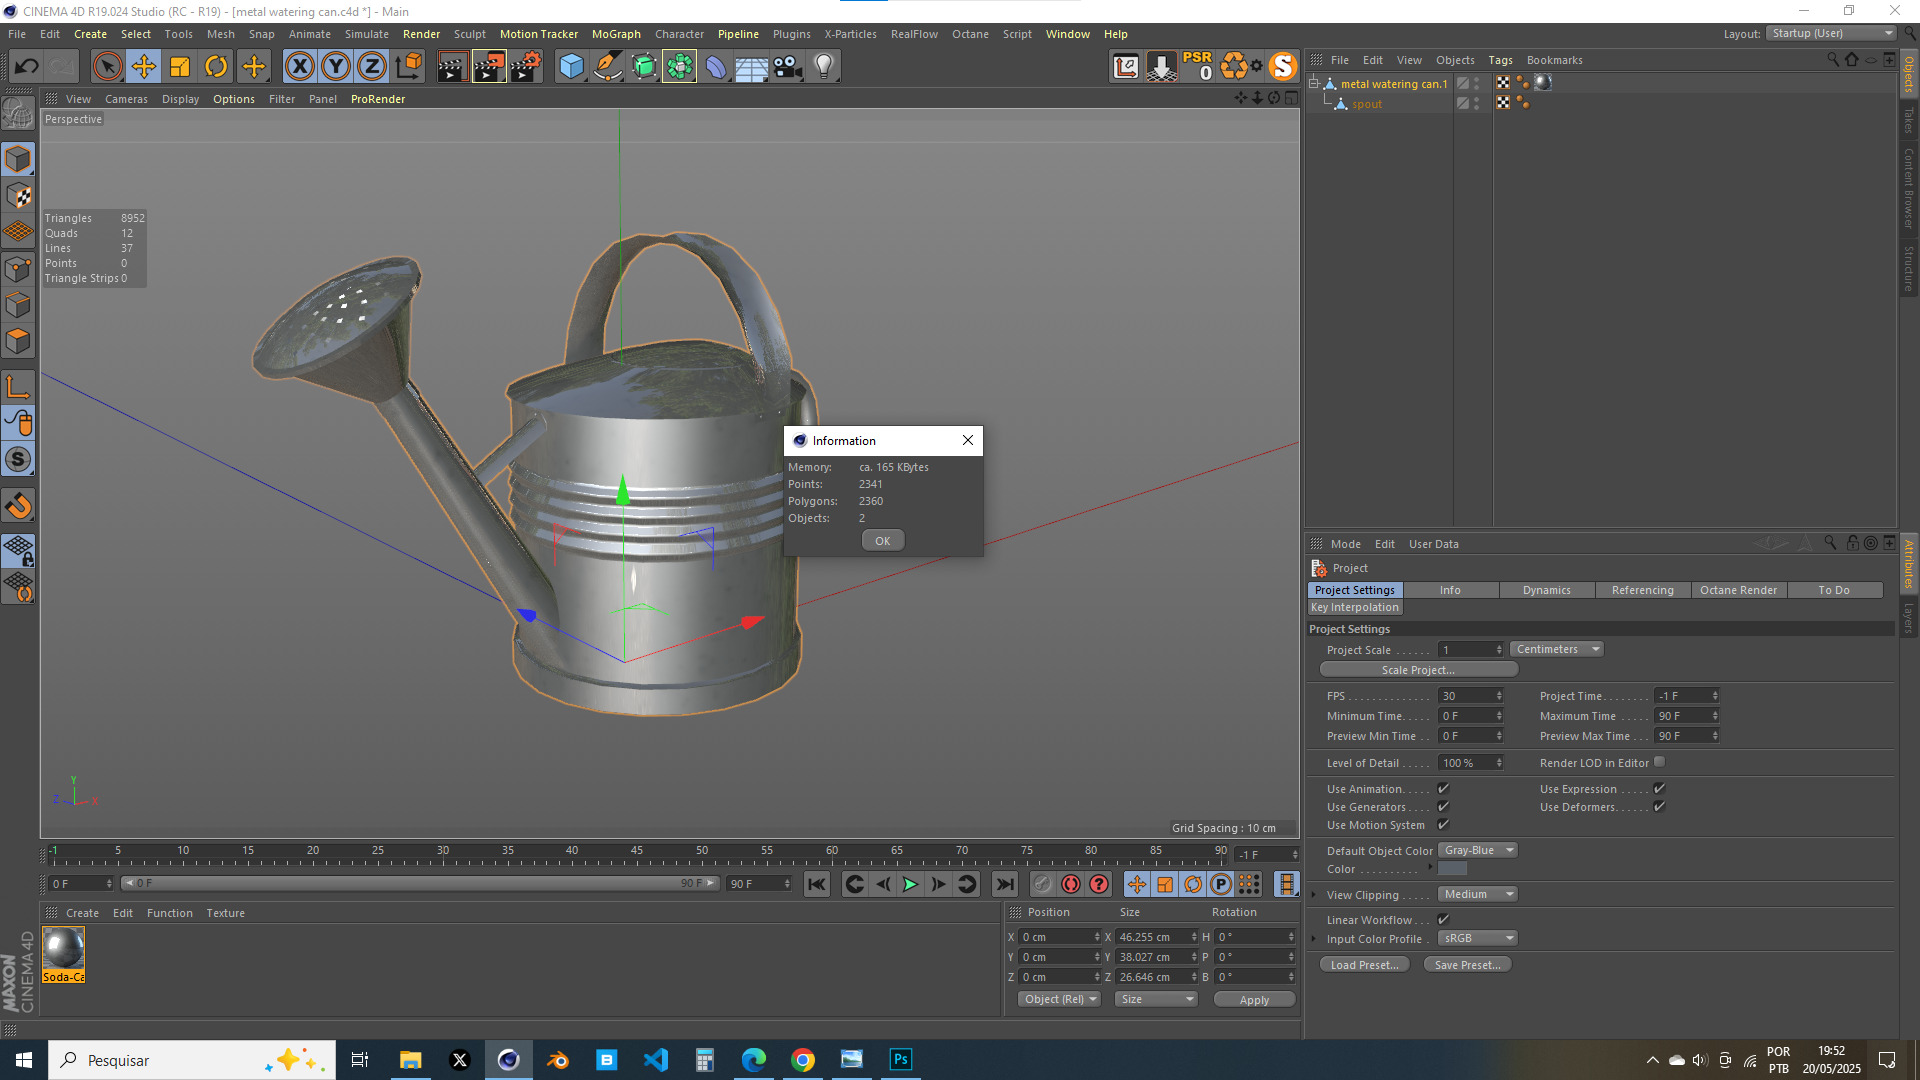The width and height of the screenshot is (1920, 1080).
Task: Open View Clipping Medium dropdown
Action: [1478, 894]
